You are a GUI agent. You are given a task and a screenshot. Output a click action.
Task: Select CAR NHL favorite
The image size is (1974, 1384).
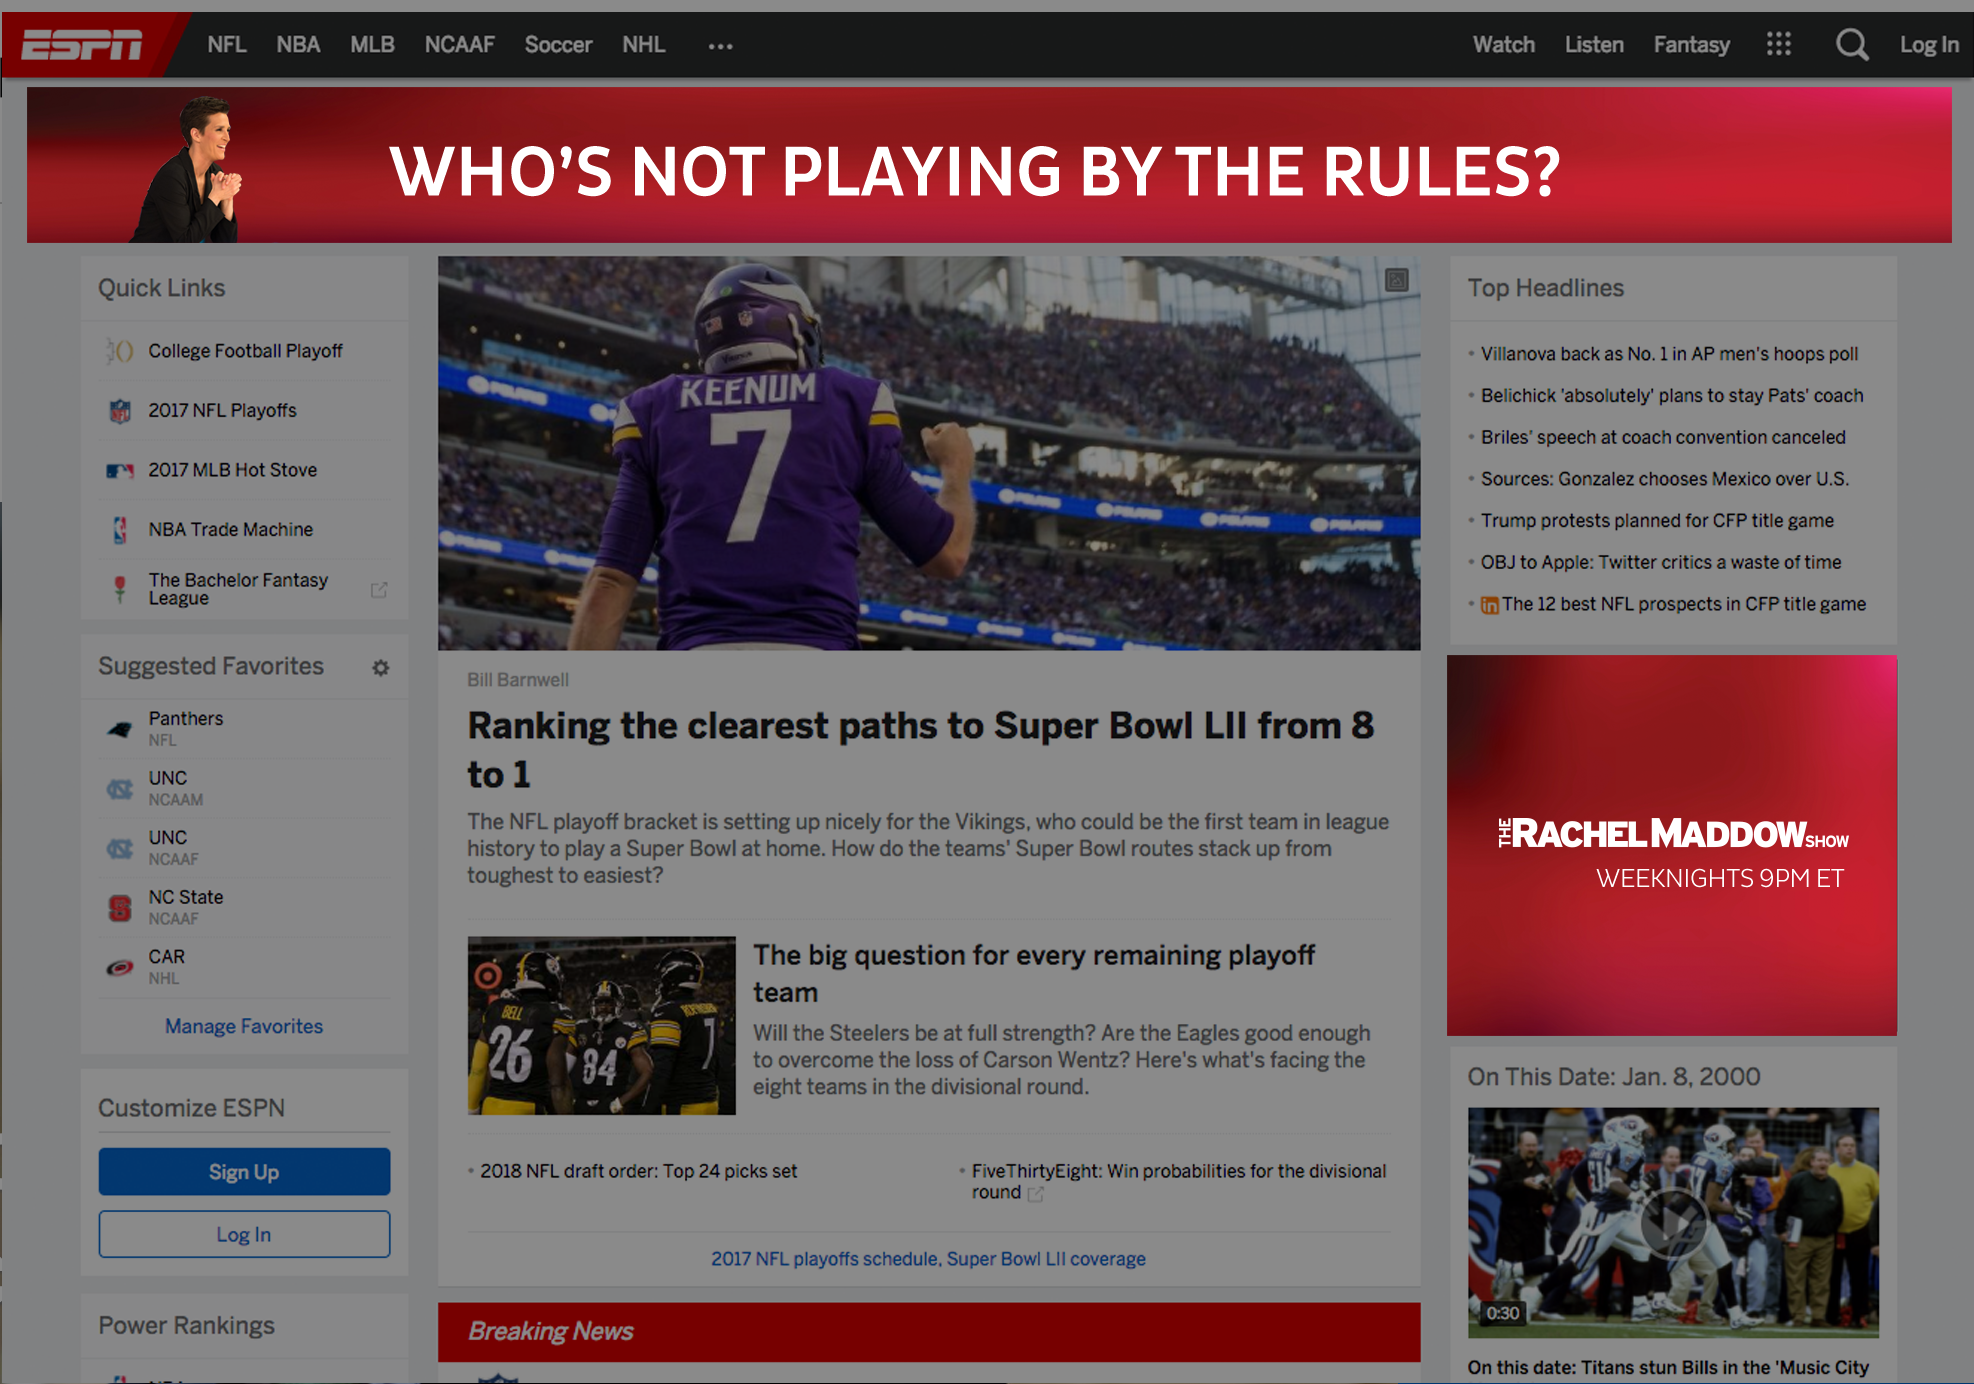[x=245, y=967]
